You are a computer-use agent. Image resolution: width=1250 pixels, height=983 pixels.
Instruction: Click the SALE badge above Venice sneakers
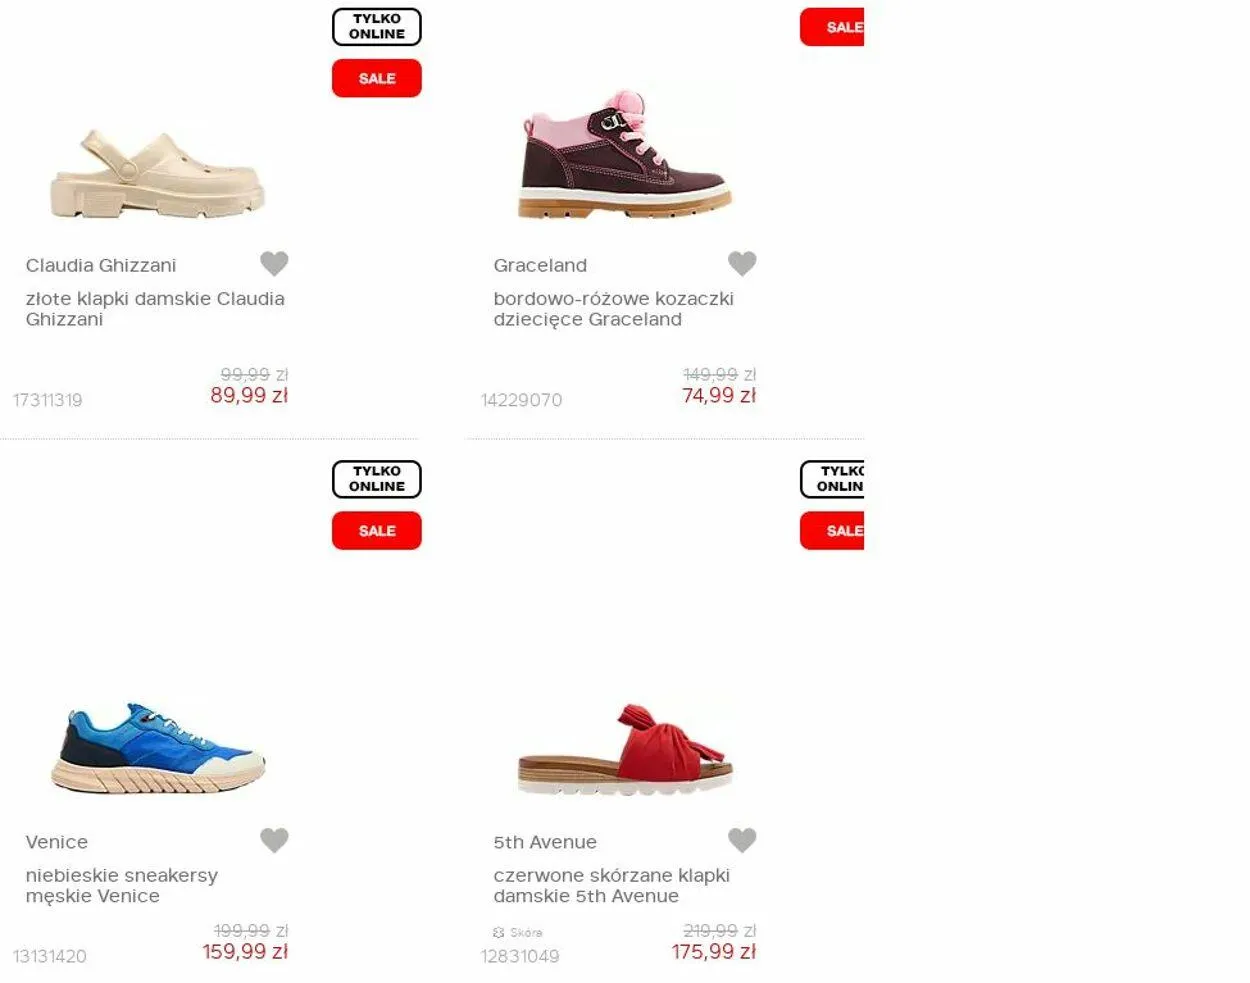pyautogui.click(x=377, y=531)
